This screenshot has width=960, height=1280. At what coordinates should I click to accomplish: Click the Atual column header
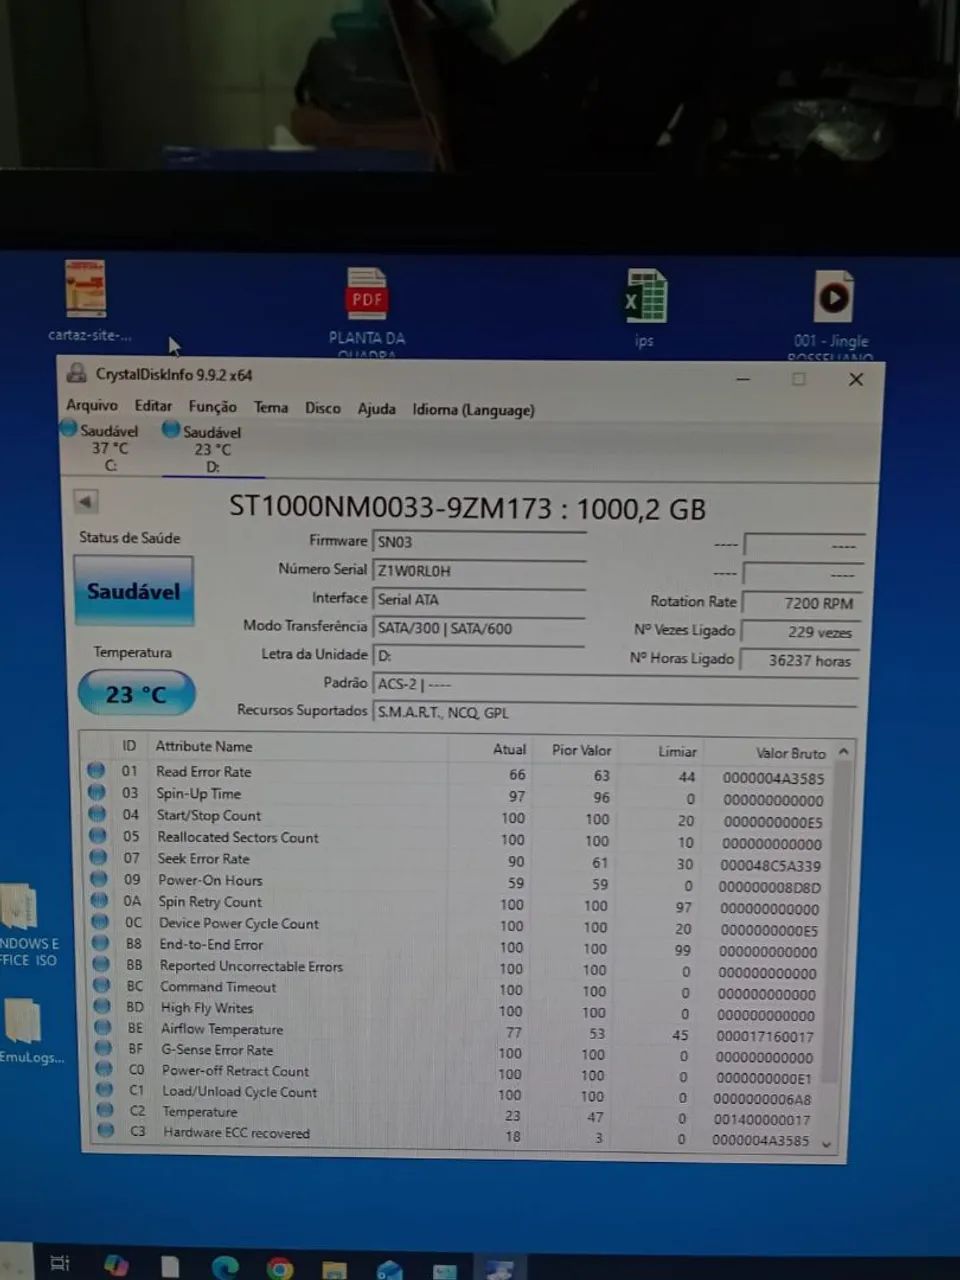pyautogui.click(x=509, y=749)
